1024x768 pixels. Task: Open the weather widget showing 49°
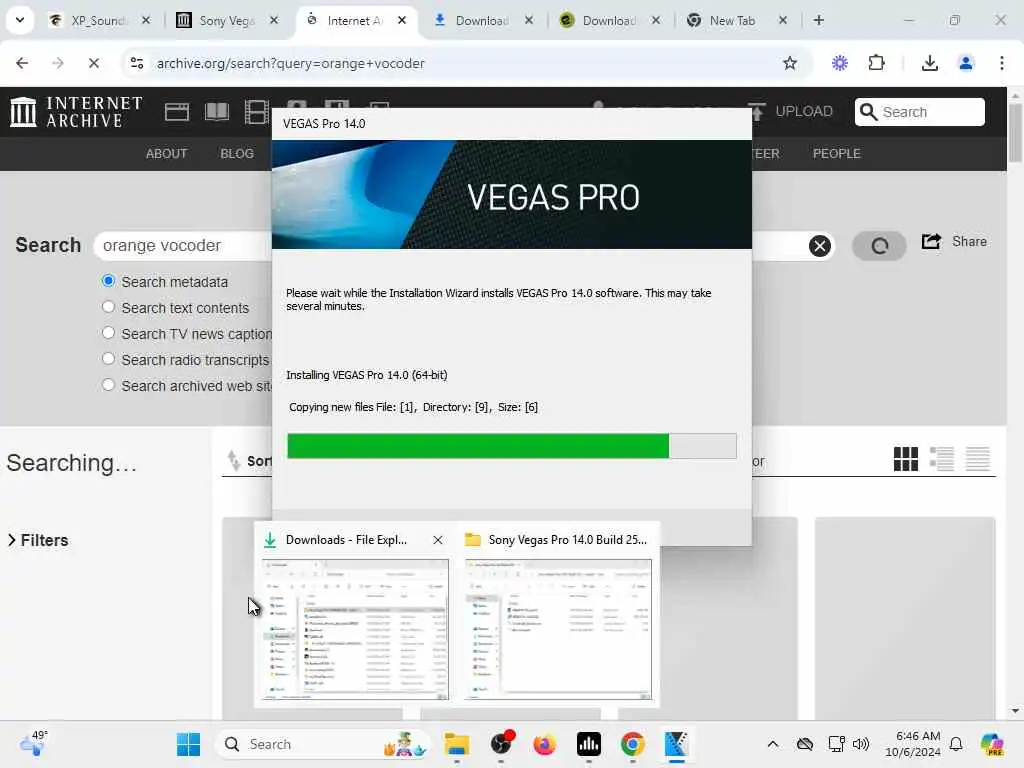(34, 744)
